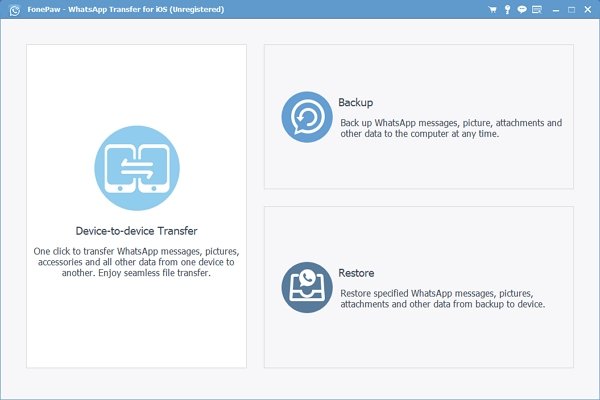Image resolution: width=600 pixels, height=400 pixels.
Task: Open registration via the key icon
Action: click(506, 11)
